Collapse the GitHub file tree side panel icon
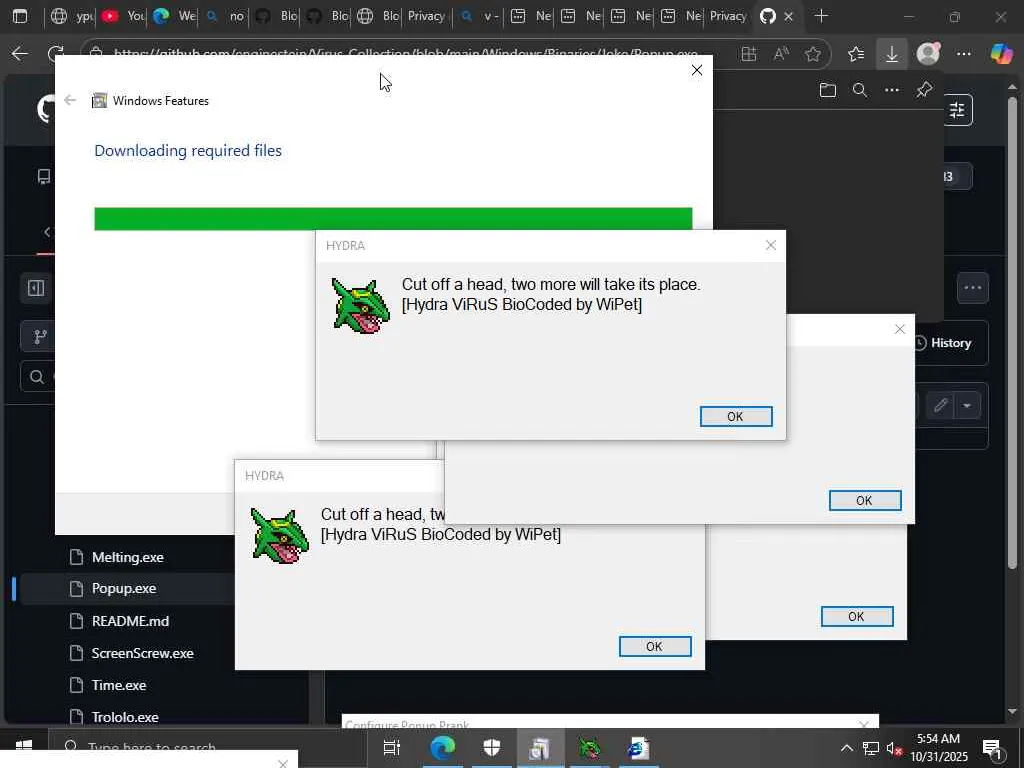 click(36, 288)
